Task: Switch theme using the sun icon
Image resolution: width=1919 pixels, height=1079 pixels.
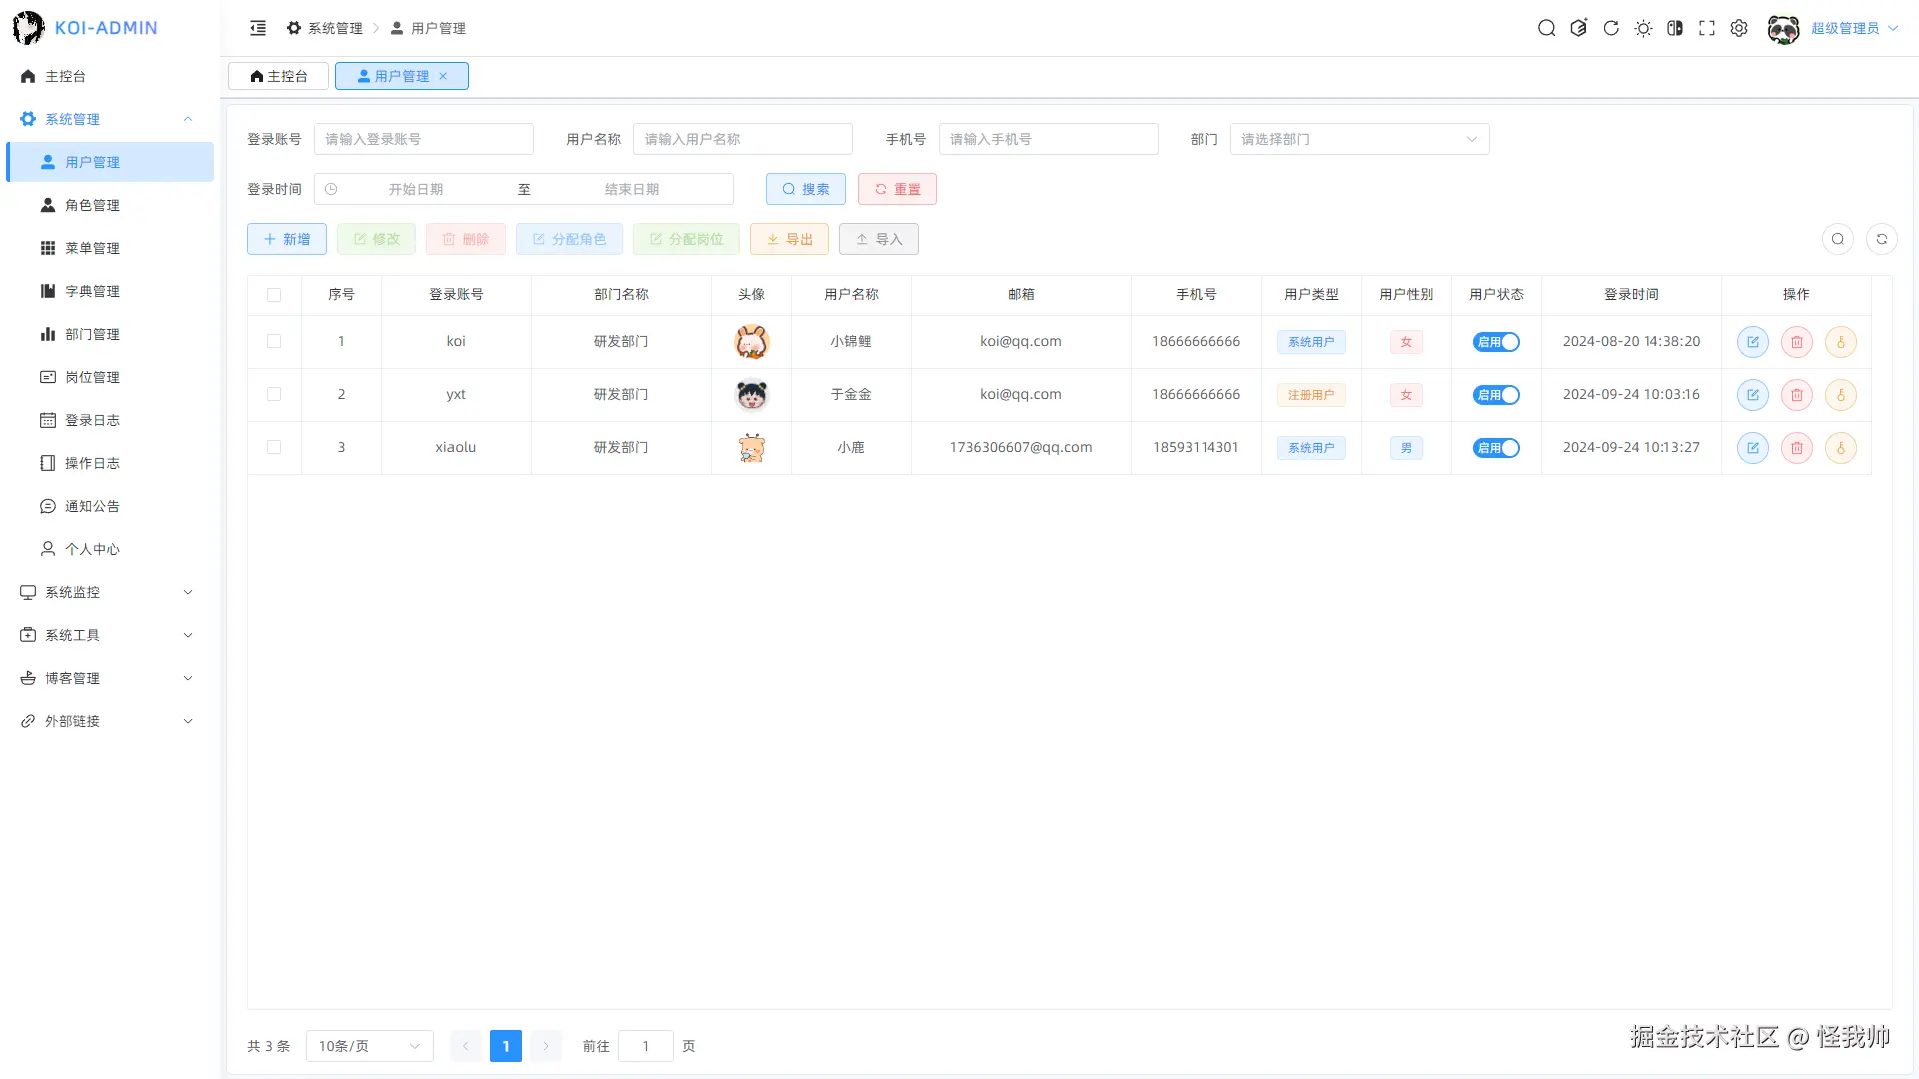Action: click(1642, 28)
